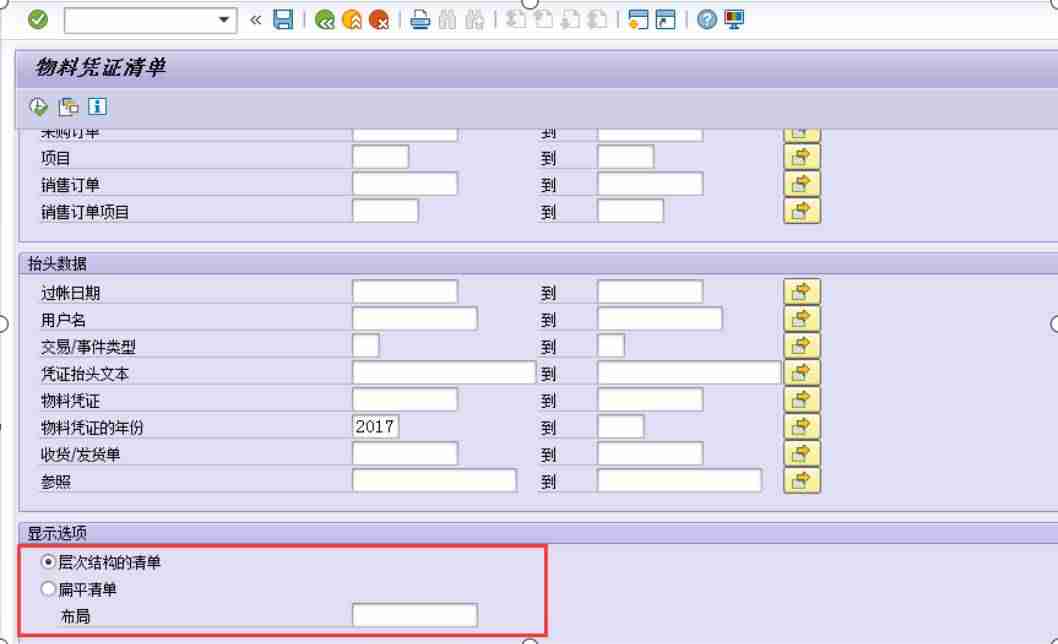The image size is (1058, 644).
Task: Click the green Back arrow icon
Action: click(325, 20)
